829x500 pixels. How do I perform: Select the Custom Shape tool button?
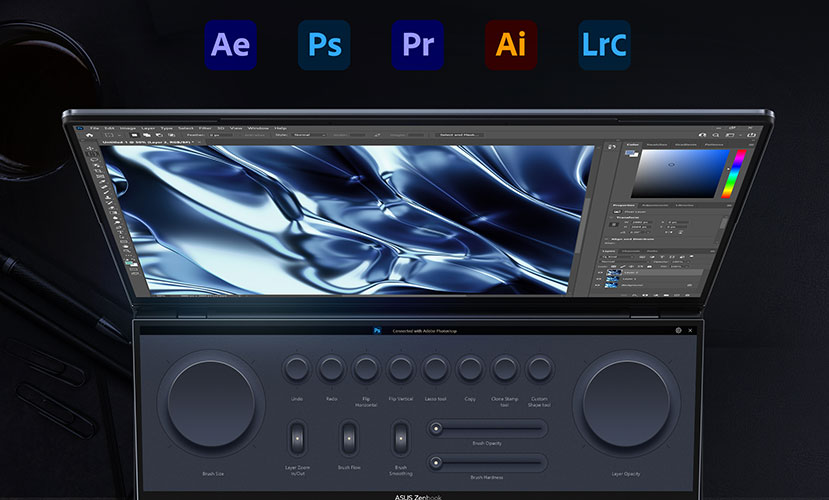(x=540, y=369)
